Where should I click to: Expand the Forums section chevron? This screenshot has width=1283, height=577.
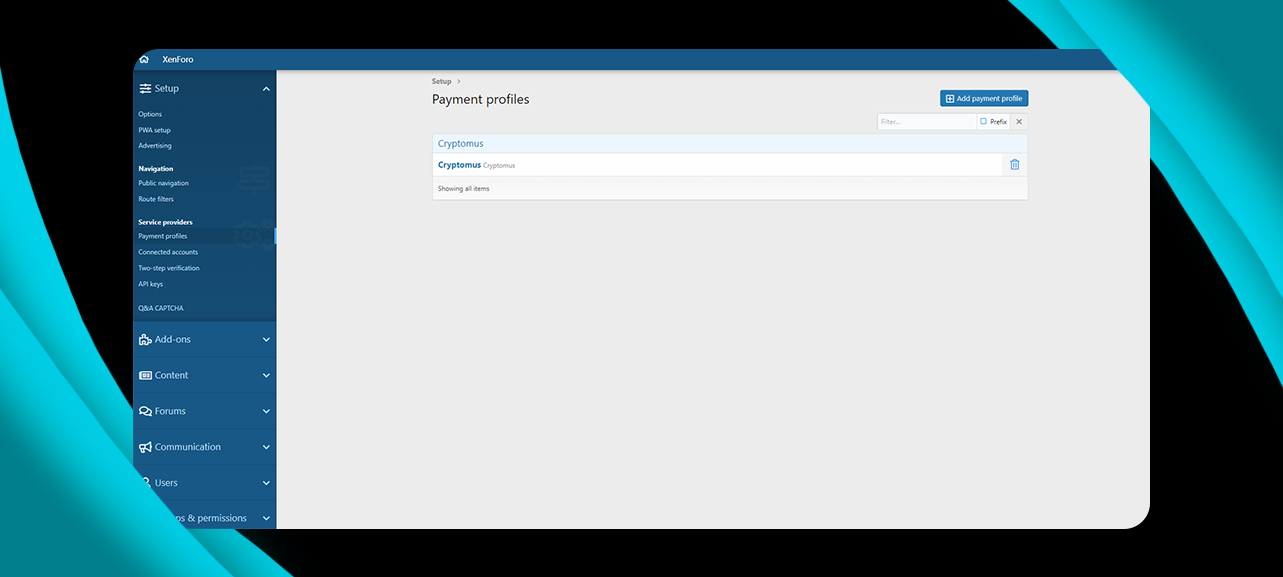tap(266, 412)
